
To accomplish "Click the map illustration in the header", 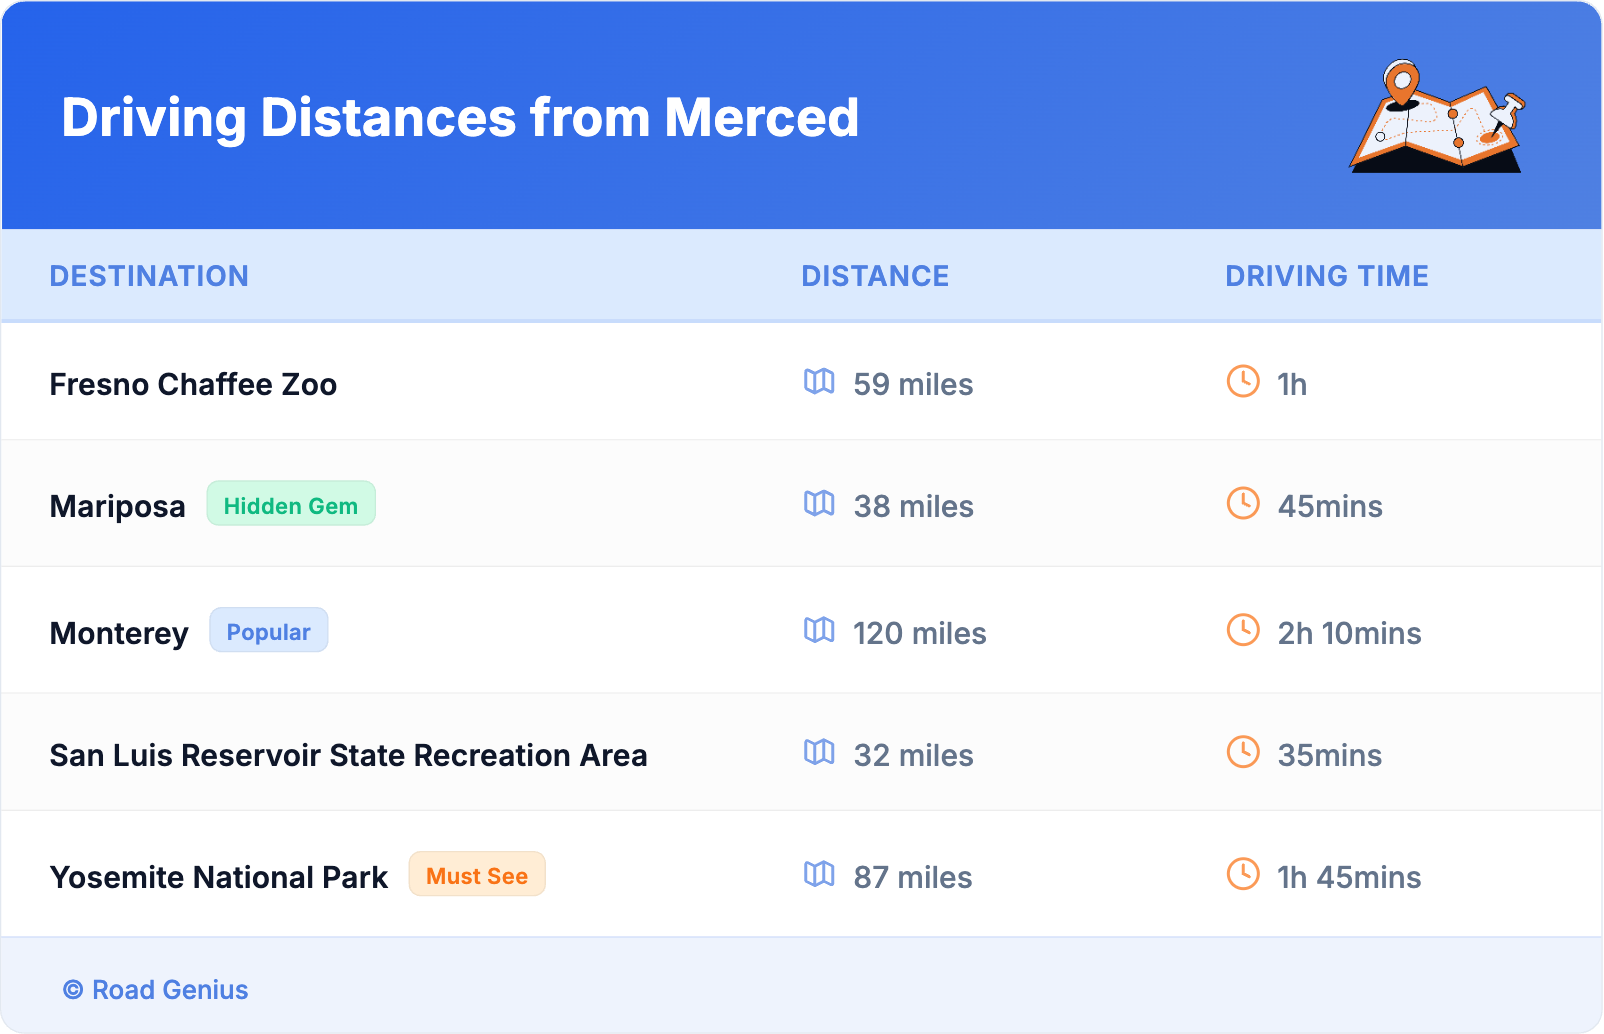I will [1437, 117].
